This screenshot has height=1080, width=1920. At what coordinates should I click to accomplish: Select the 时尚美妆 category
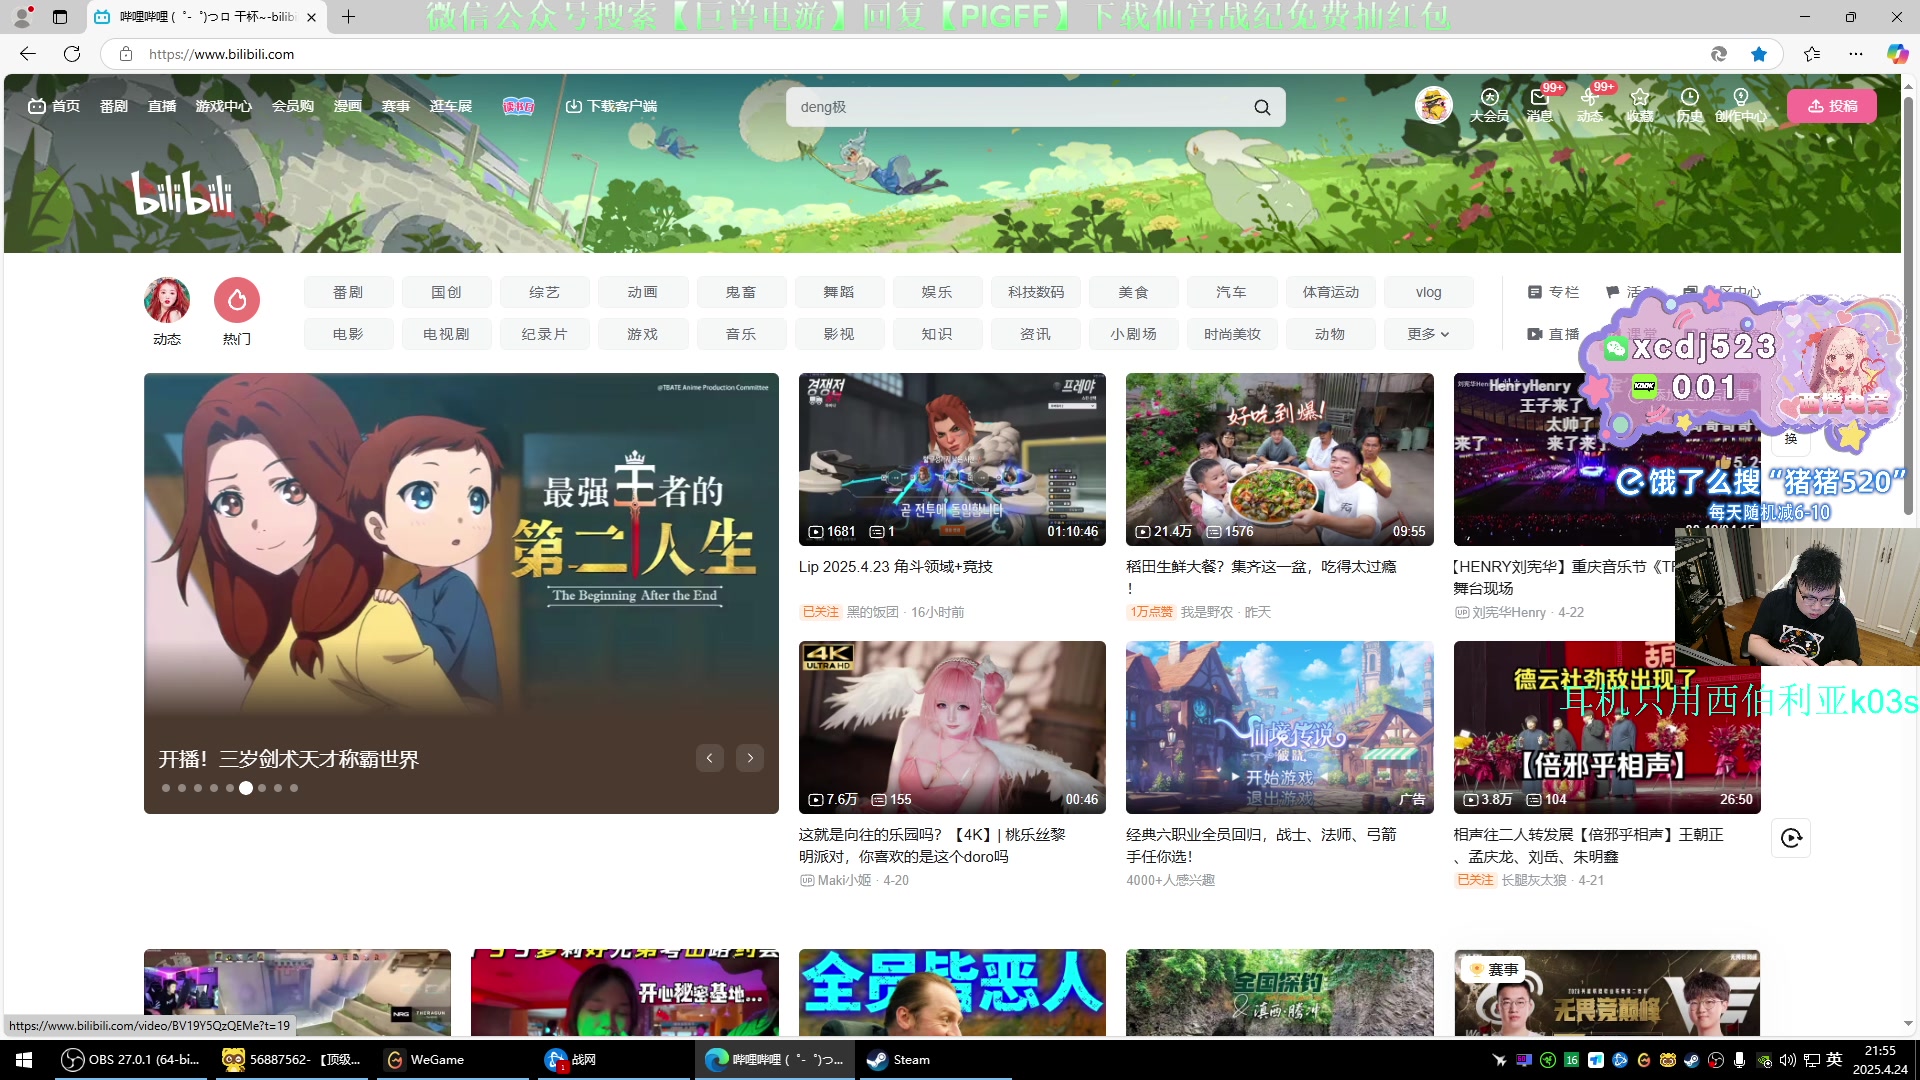pos(1232,334)
